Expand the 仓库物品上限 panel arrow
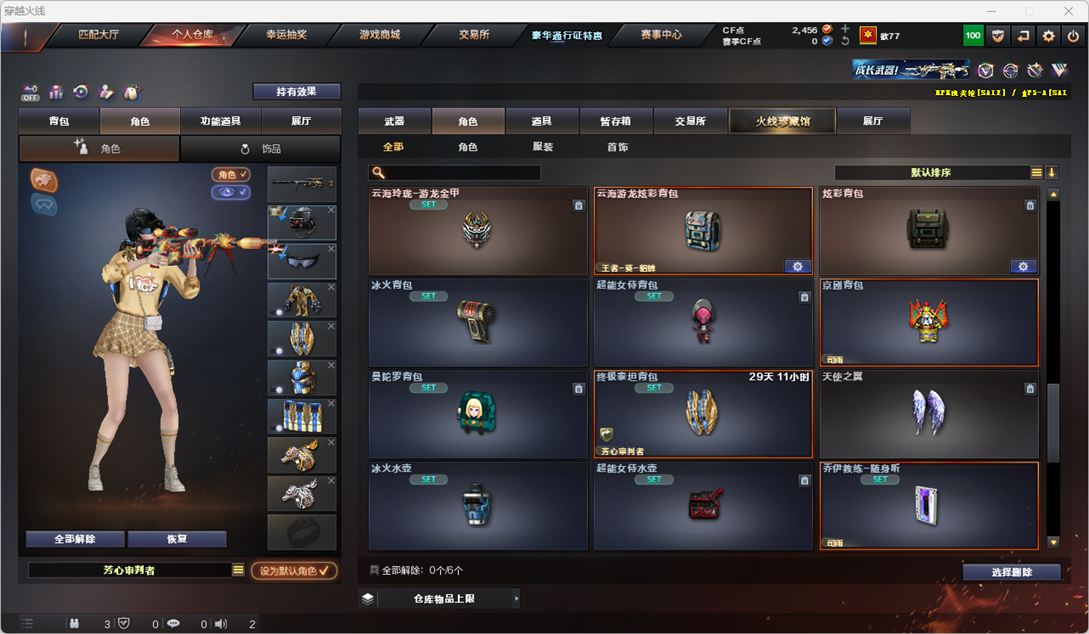The width and height of the screenshot is (1089, 634). pos(516,598)
